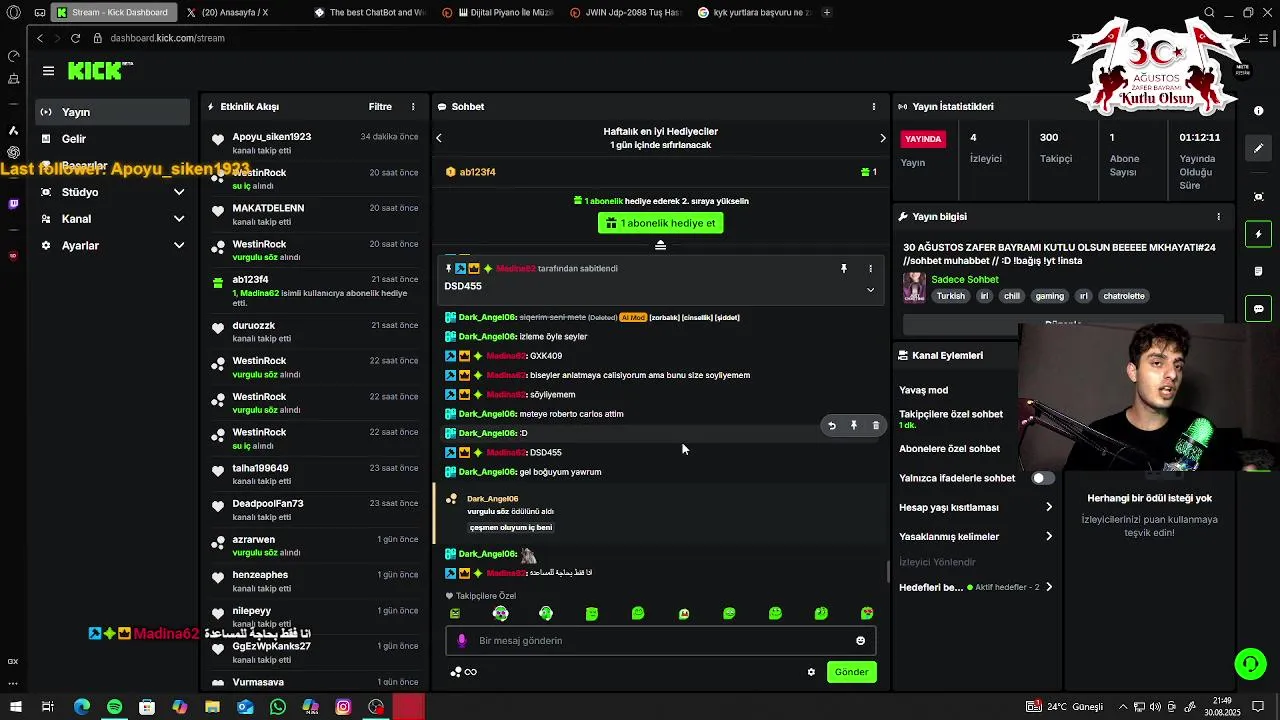Reload the browser page

tap(75, 38)
